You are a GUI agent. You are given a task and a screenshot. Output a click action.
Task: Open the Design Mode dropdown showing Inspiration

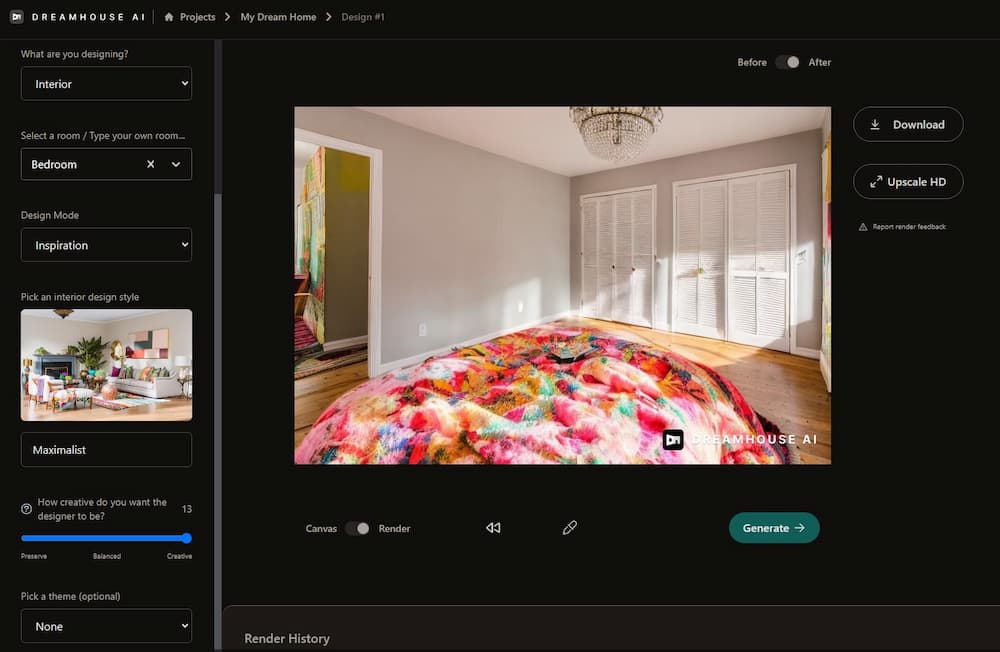coord(106,244)
